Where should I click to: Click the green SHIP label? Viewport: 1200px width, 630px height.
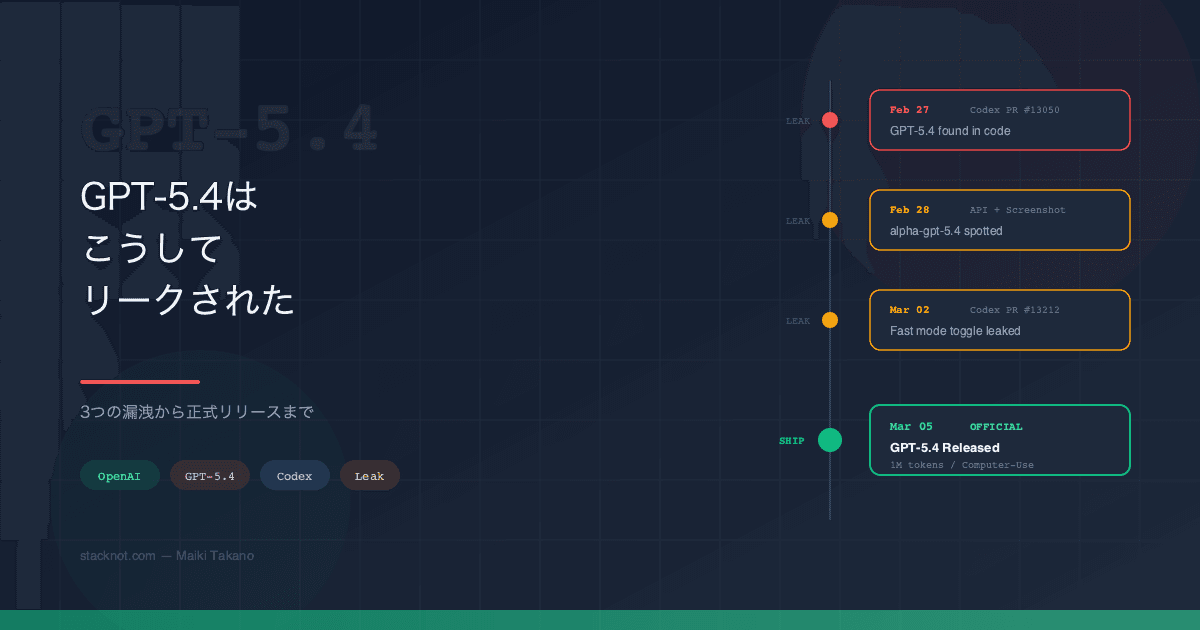[x=792, y=441]
